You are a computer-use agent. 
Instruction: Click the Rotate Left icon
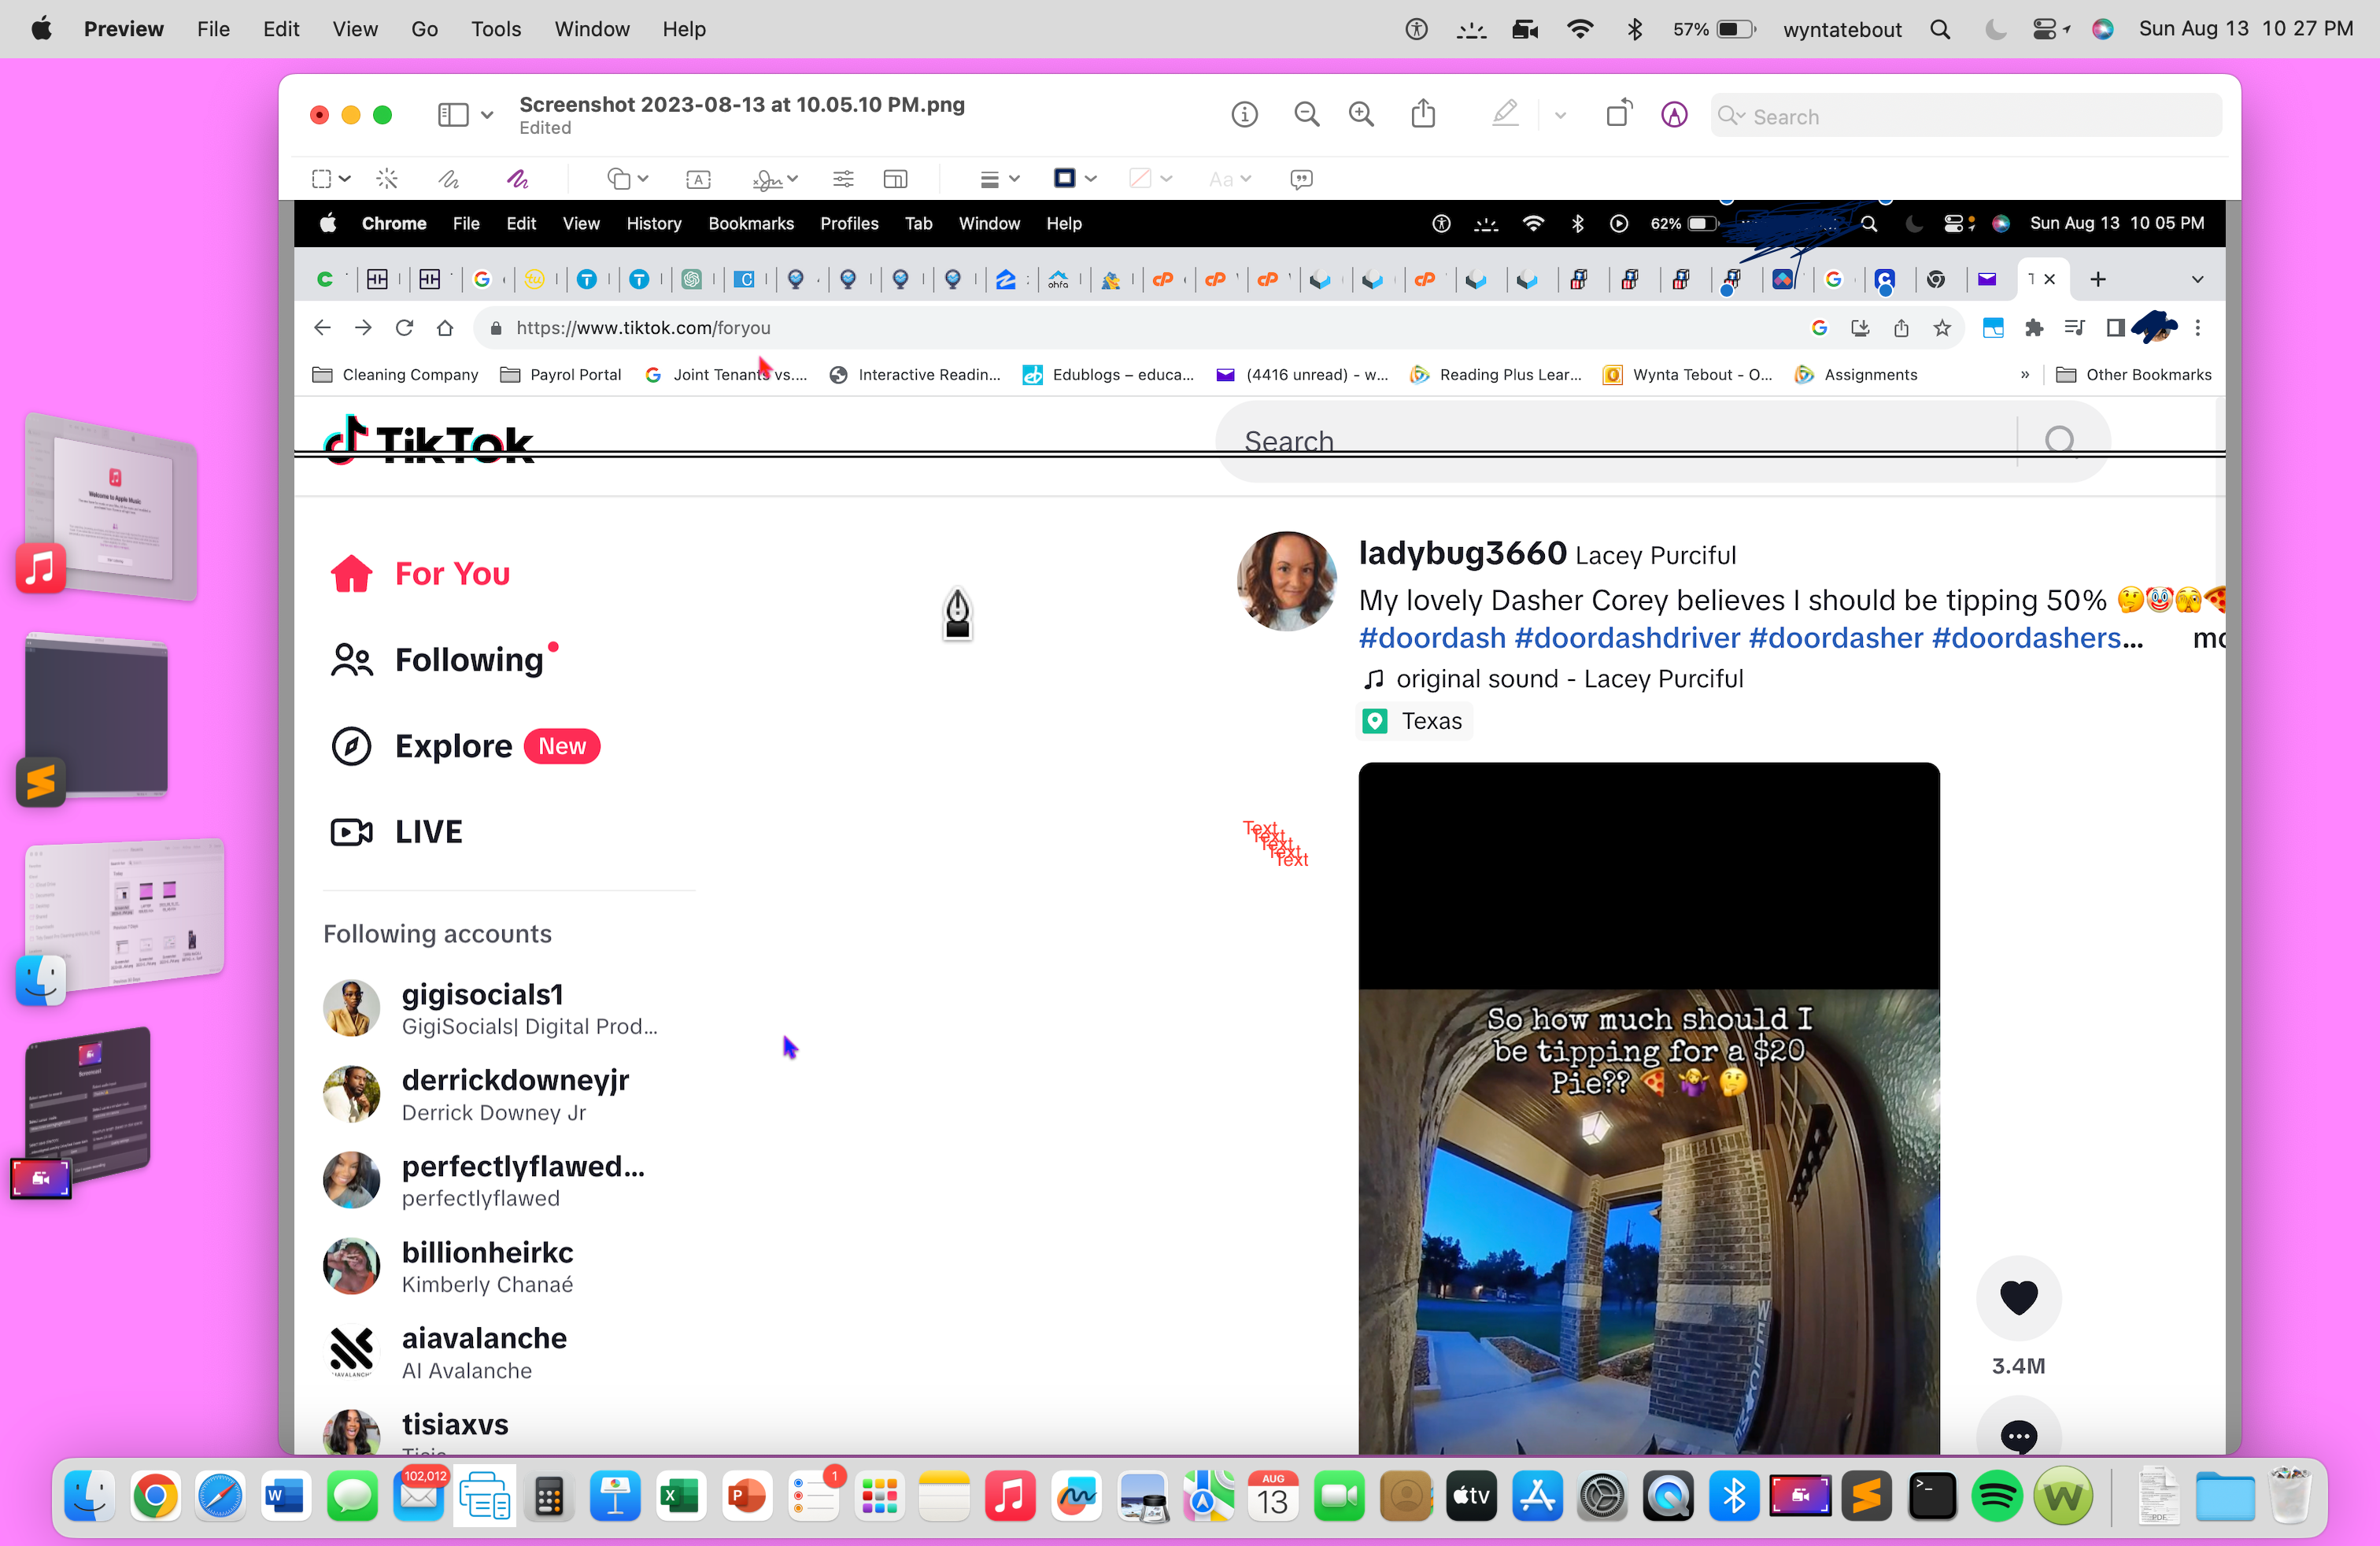click(1618, 114)
